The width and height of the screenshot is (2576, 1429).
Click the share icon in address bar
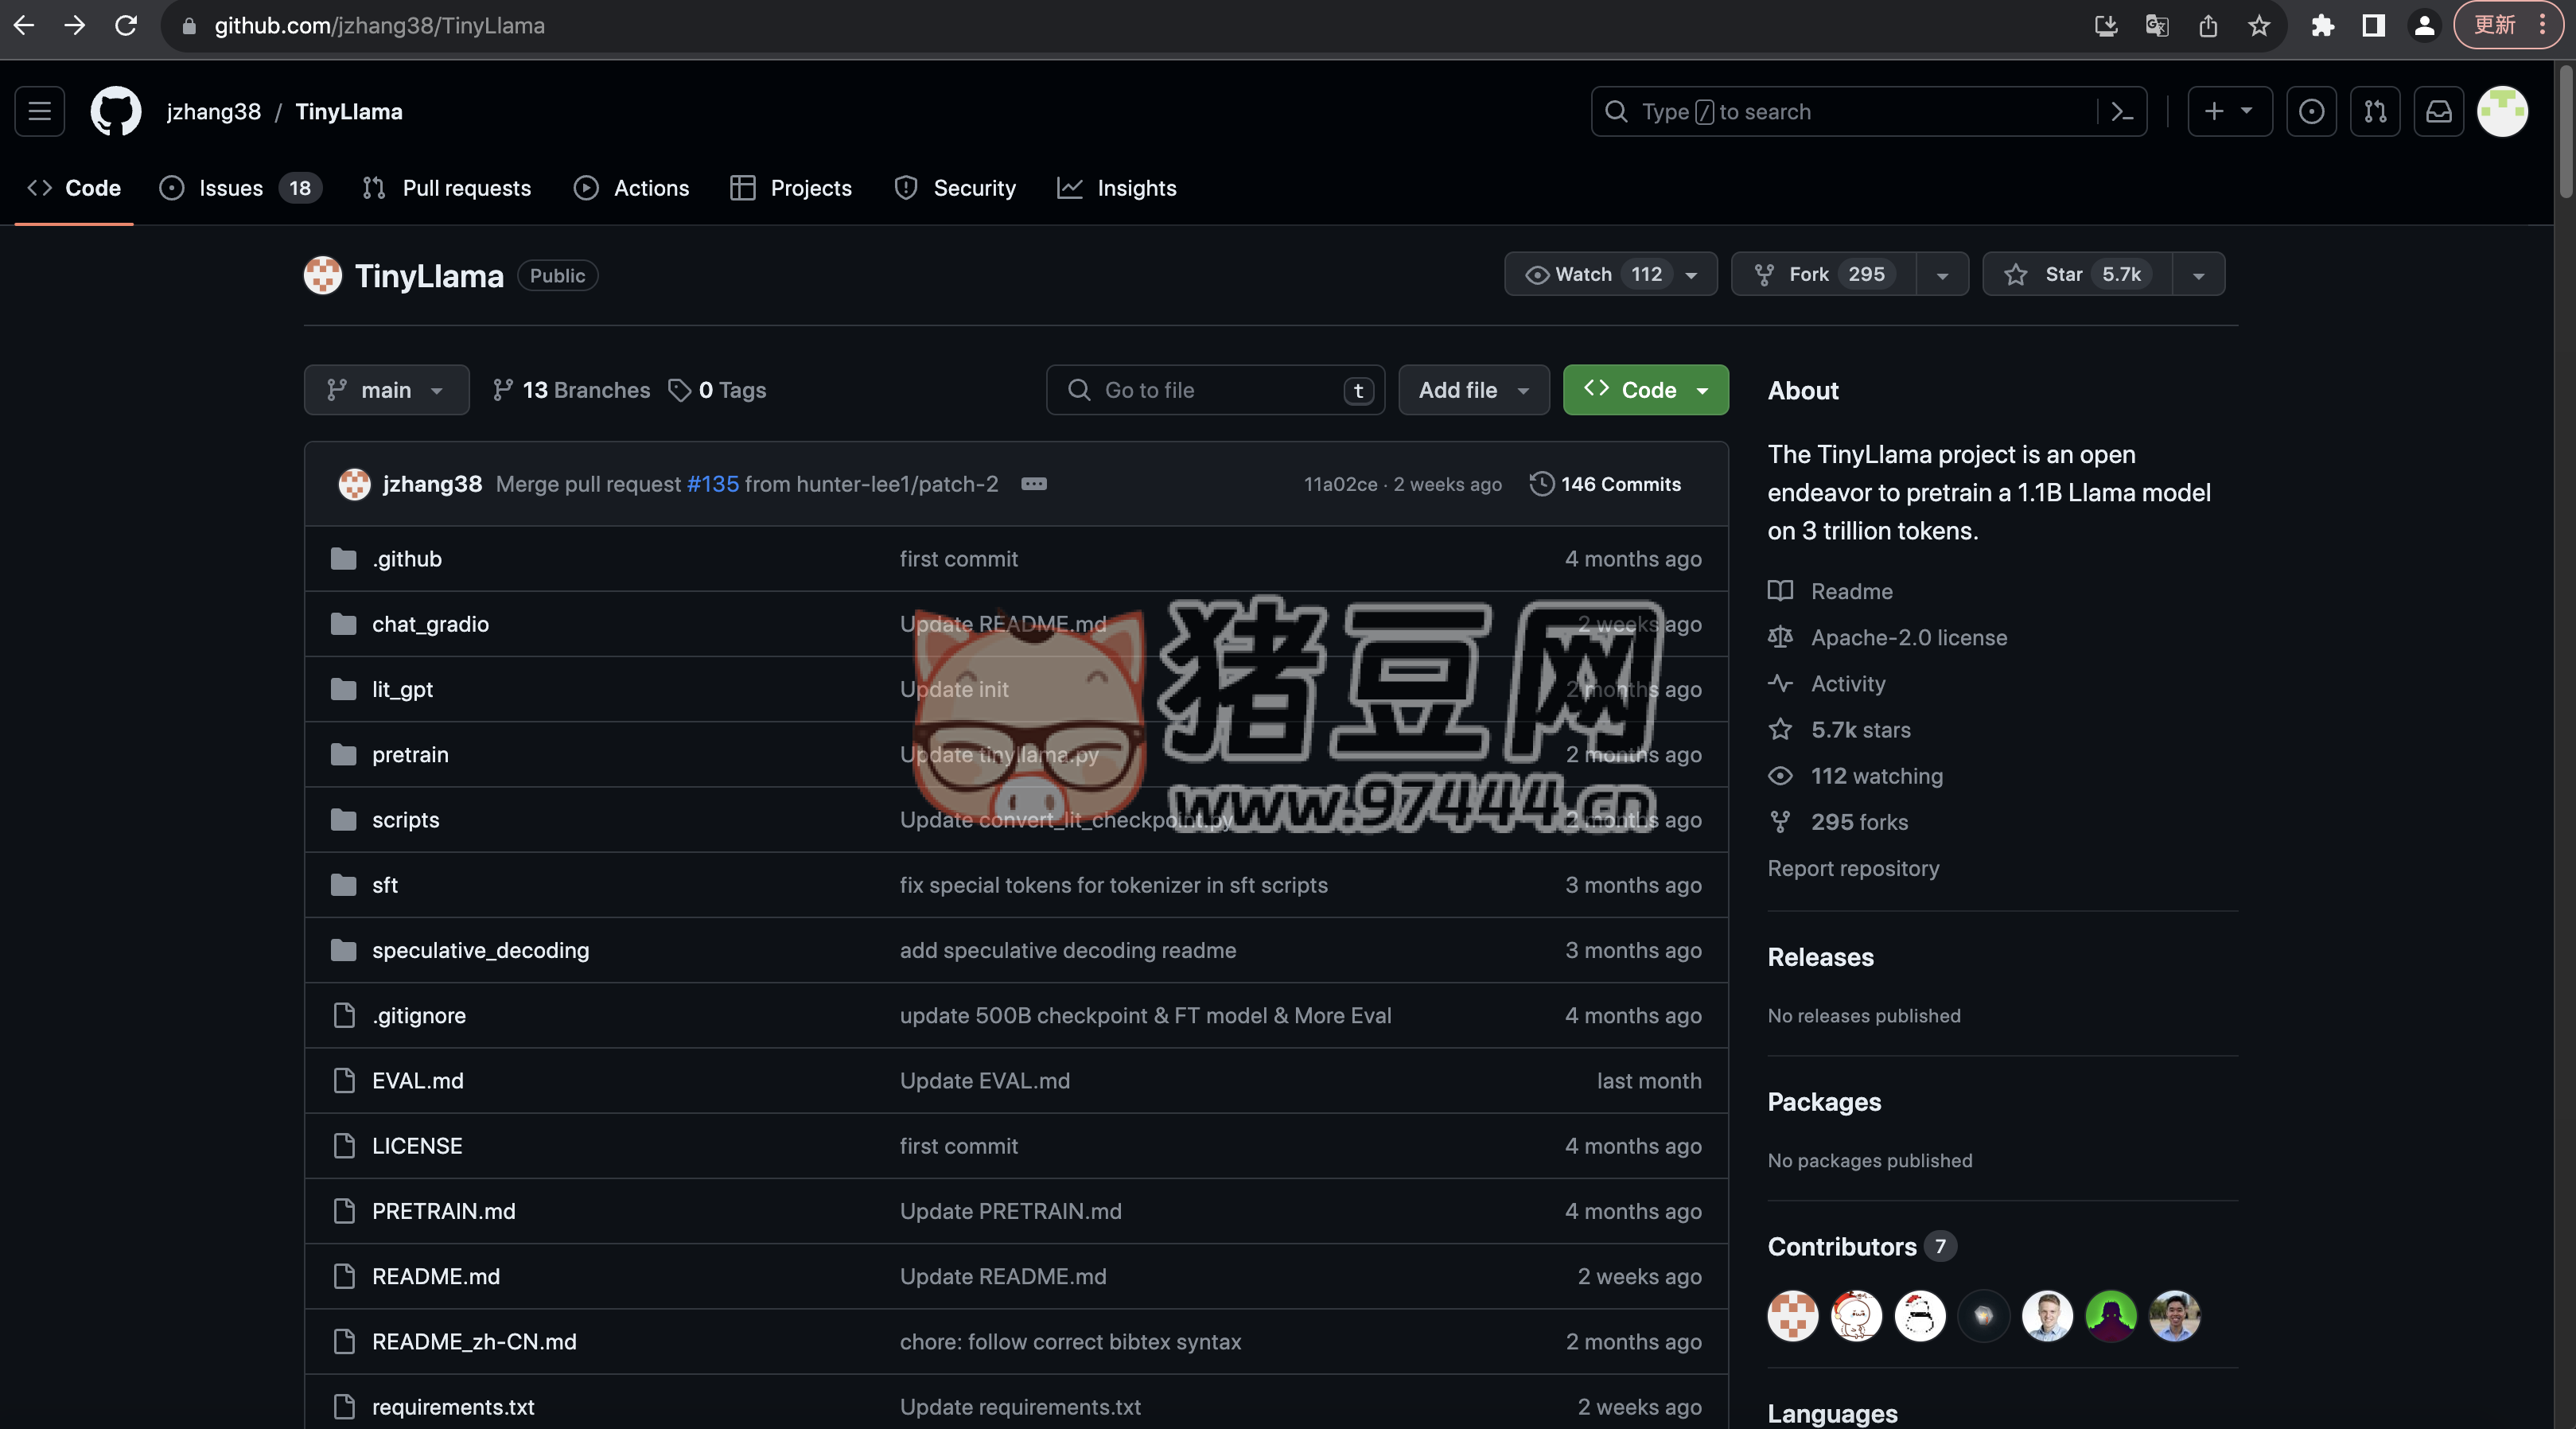[2208, 25]
